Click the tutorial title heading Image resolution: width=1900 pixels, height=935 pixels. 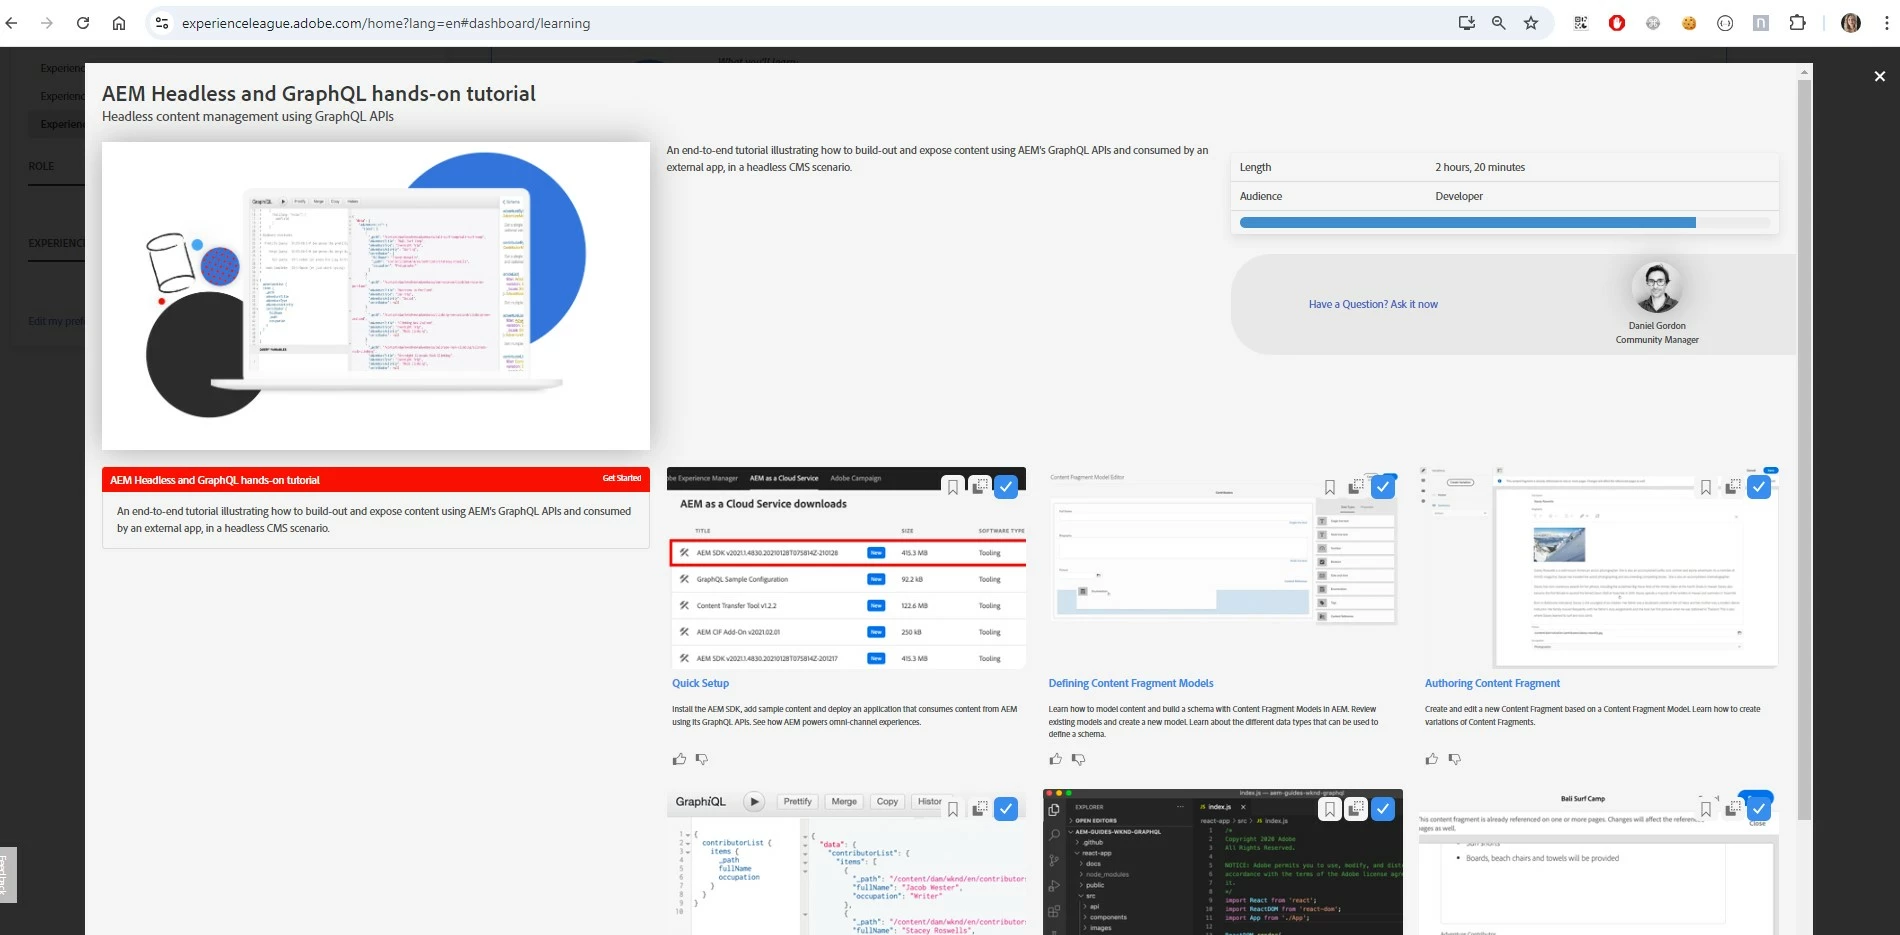point(319,94)
